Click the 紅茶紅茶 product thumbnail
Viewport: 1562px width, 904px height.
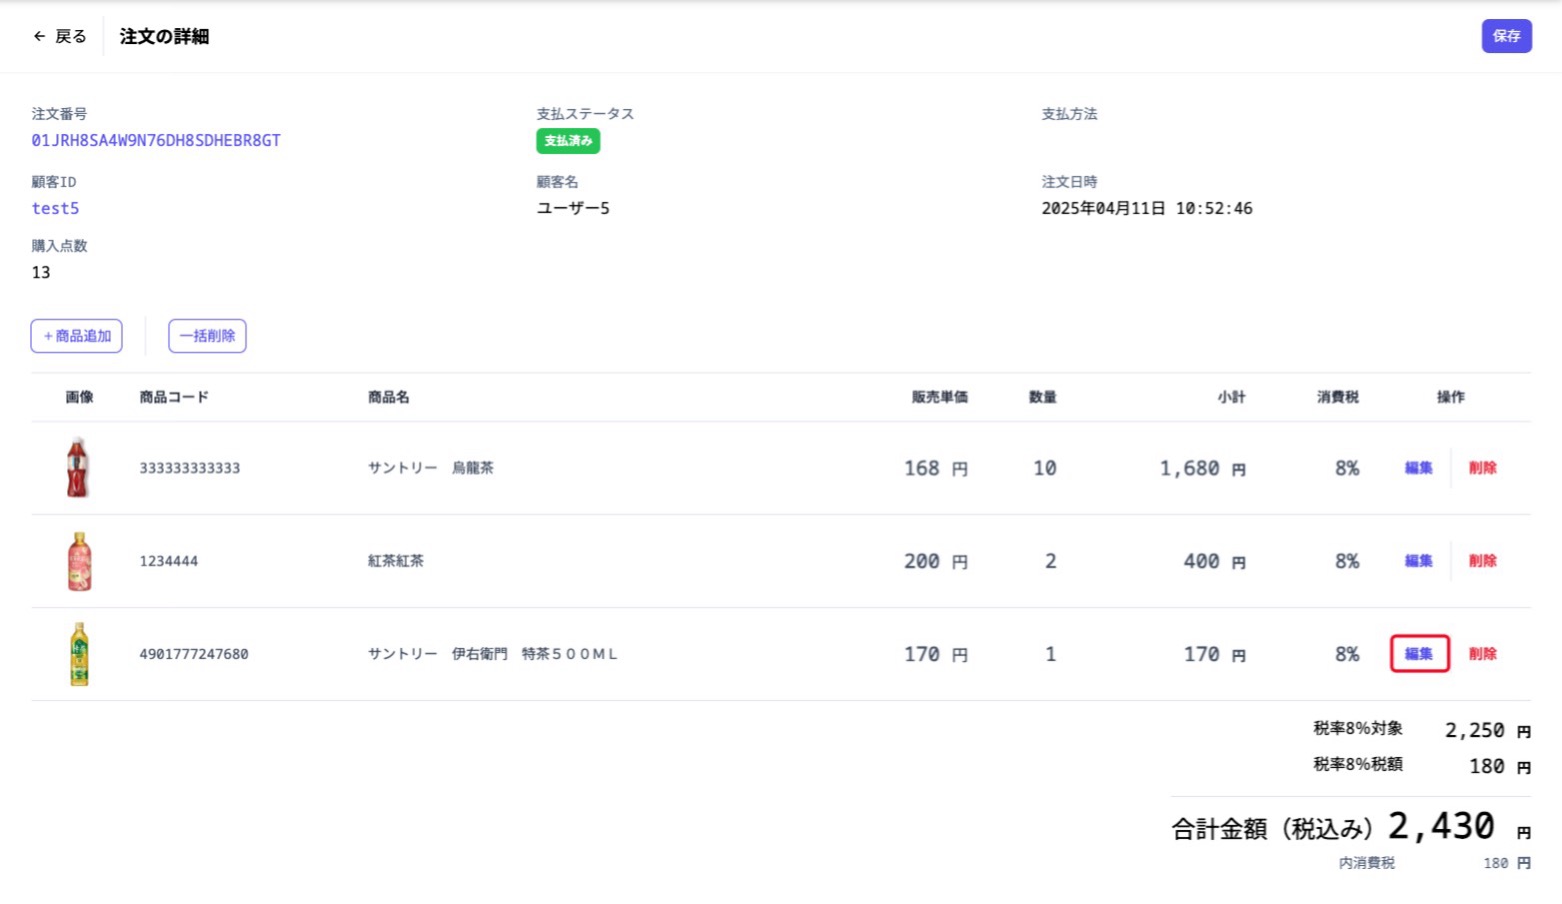coord(80,561)
